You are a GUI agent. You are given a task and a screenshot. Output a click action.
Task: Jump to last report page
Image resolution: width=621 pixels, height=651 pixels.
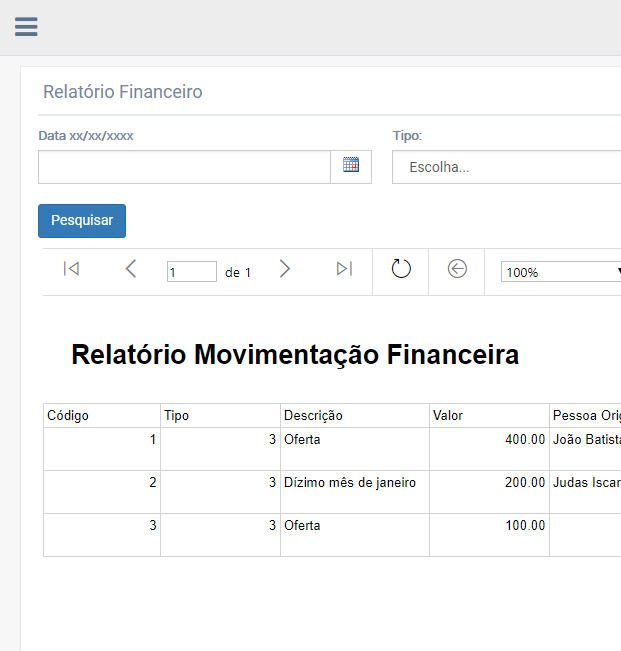(x=344, y=269)
